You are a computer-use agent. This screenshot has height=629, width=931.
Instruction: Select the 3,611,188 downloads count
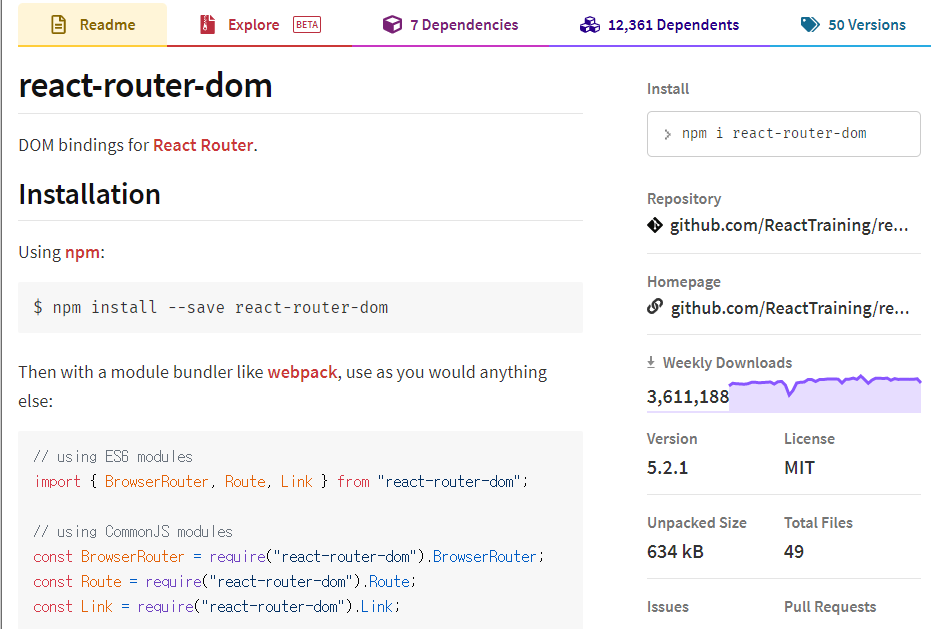tap(688, 396)
